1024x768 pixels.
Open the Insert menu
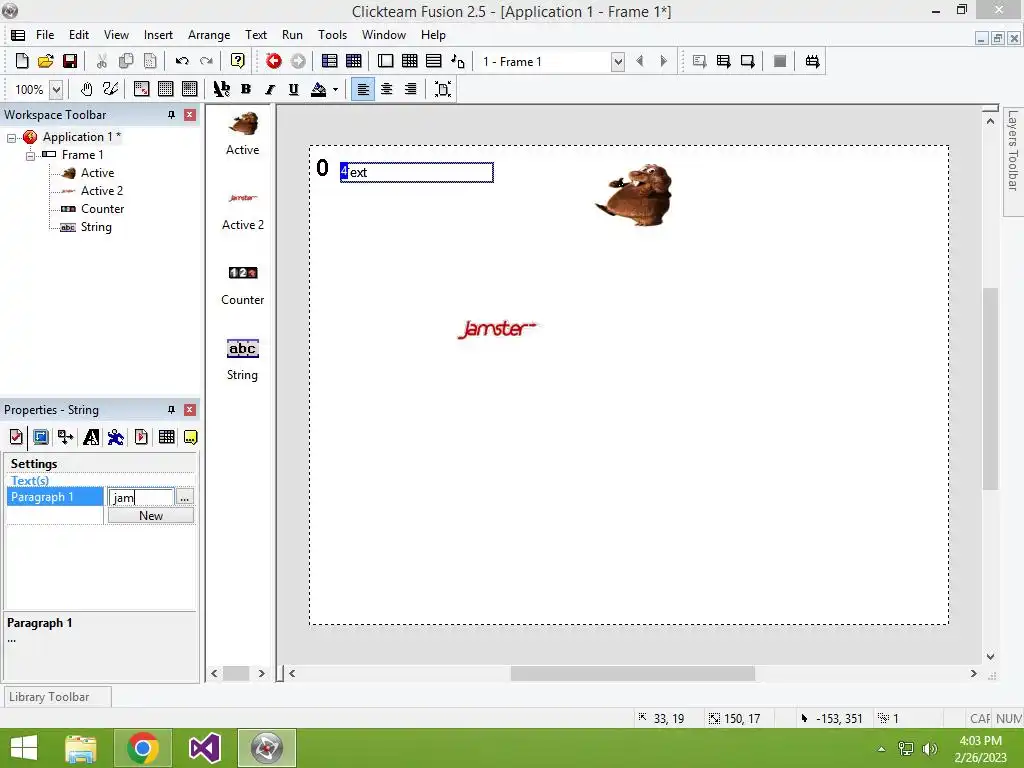[158, 35]
